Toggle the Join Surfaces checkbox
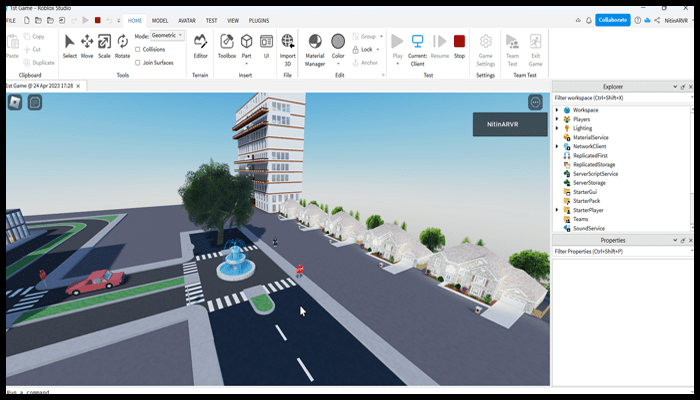The image size is (700, 400). (x=138, y=62)
